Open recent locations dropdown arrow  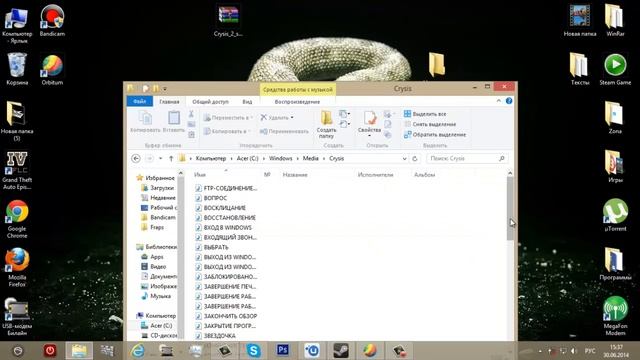coord(161,158)
